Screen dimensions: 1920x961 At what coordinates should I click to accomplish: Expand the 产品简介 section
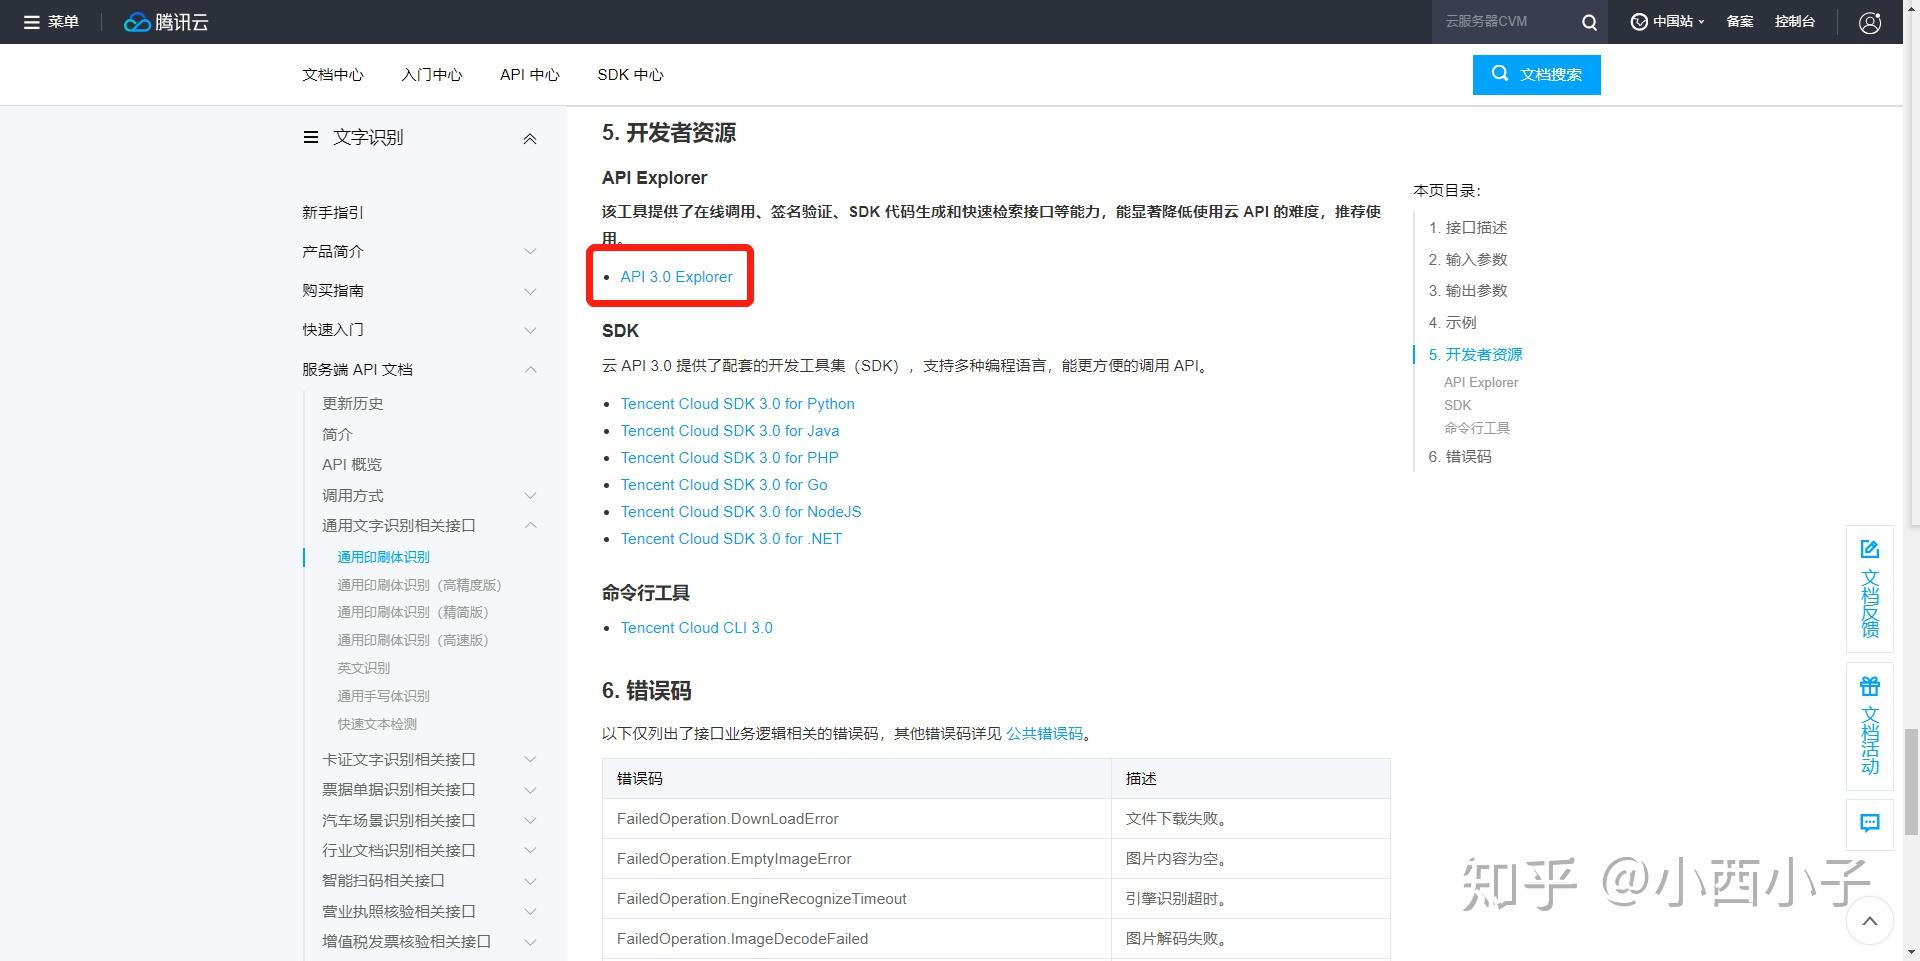pyautogui.click(x=530, y=252)
